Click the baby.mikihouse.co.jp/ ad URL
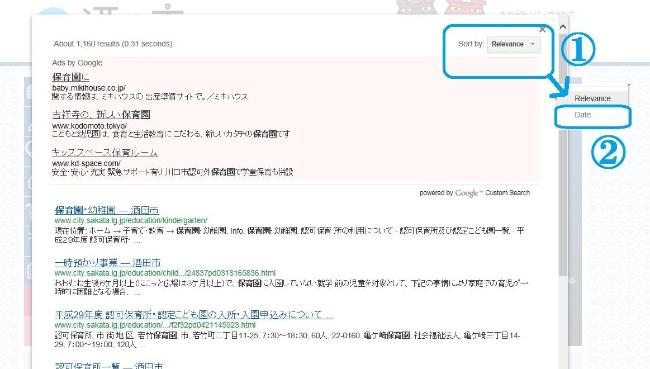 click(x=89, y=88)
